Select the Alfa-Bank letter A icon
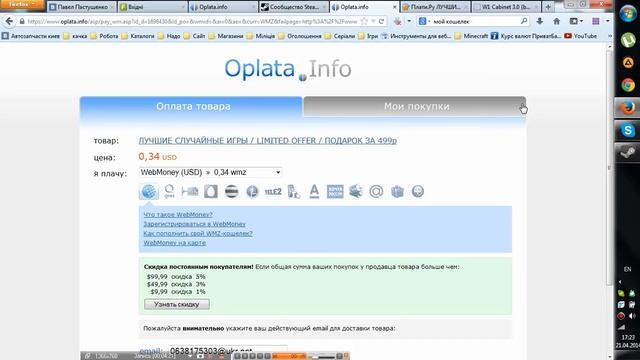 (314, 191)
